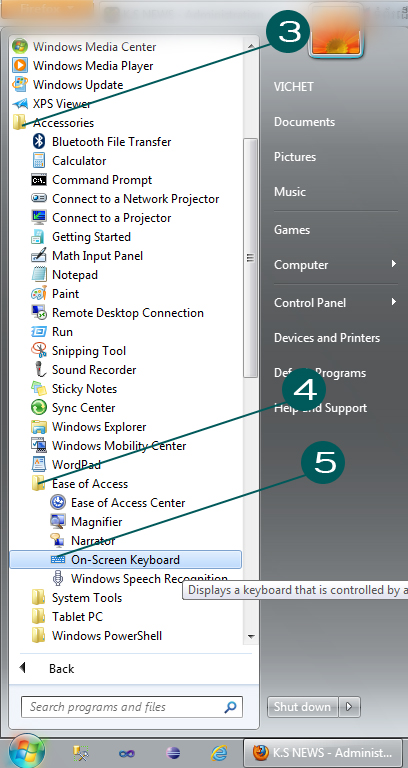Launch Notepad icon
Screen dimensions: 408x768
pos(39,275)
